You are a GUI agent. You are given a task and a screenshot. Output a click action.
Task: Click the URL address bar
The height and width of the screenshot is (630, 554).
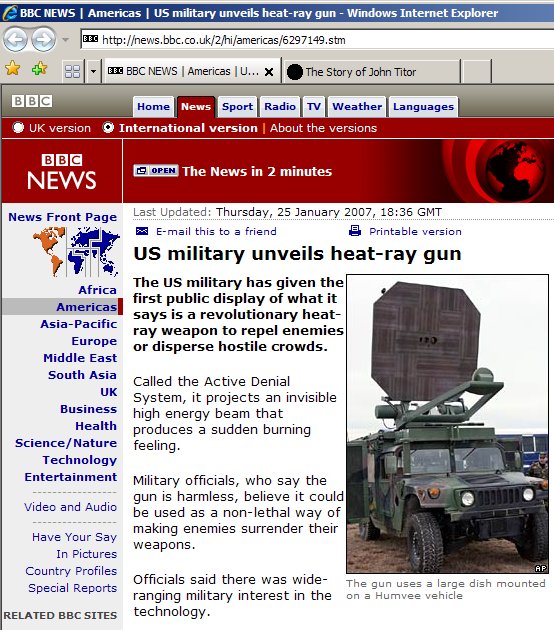point(317,40)
